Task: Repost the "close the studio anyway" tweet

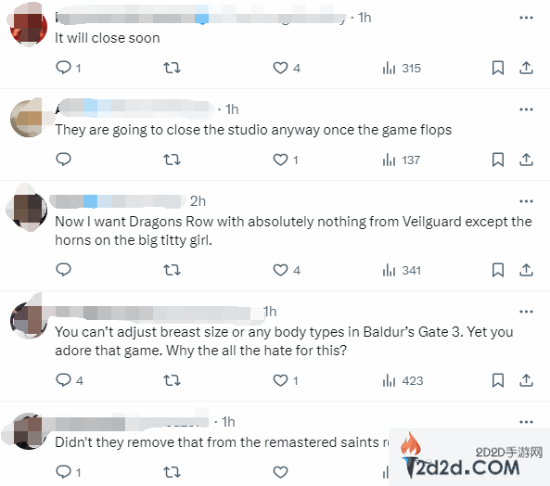Action: (172, 160)
